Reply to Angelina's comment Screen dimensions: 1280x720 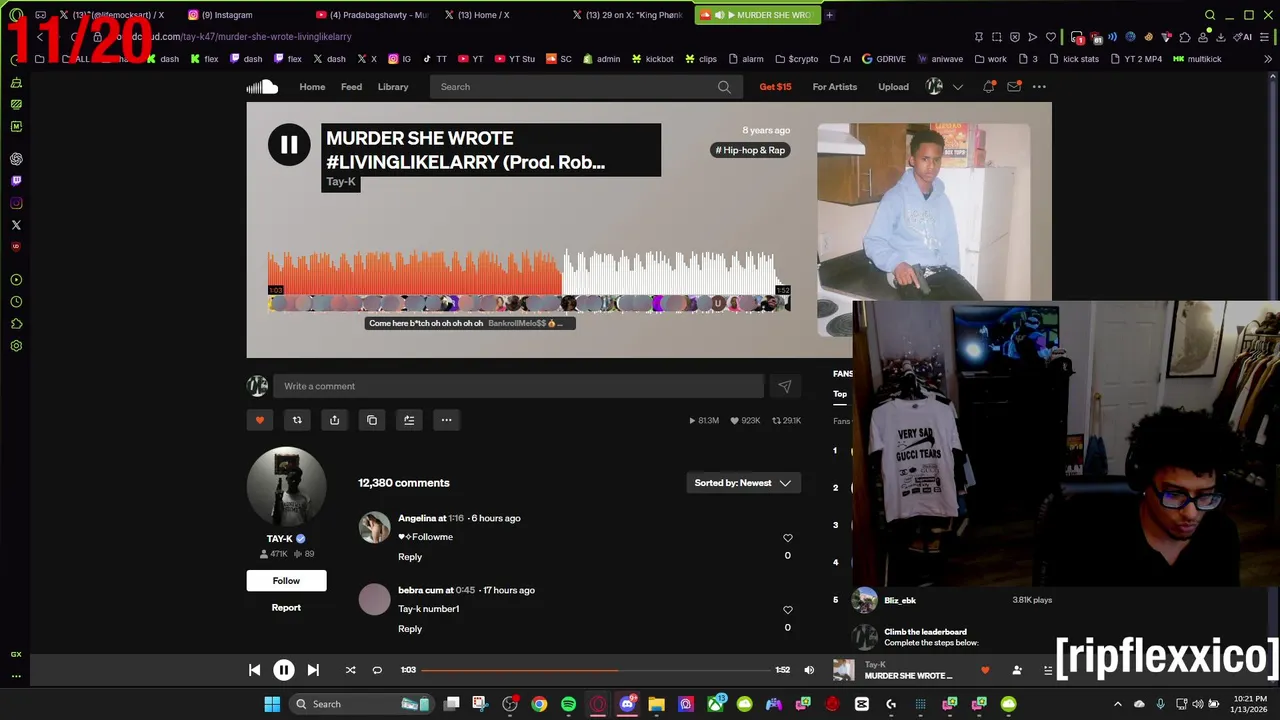coord(410,557)
